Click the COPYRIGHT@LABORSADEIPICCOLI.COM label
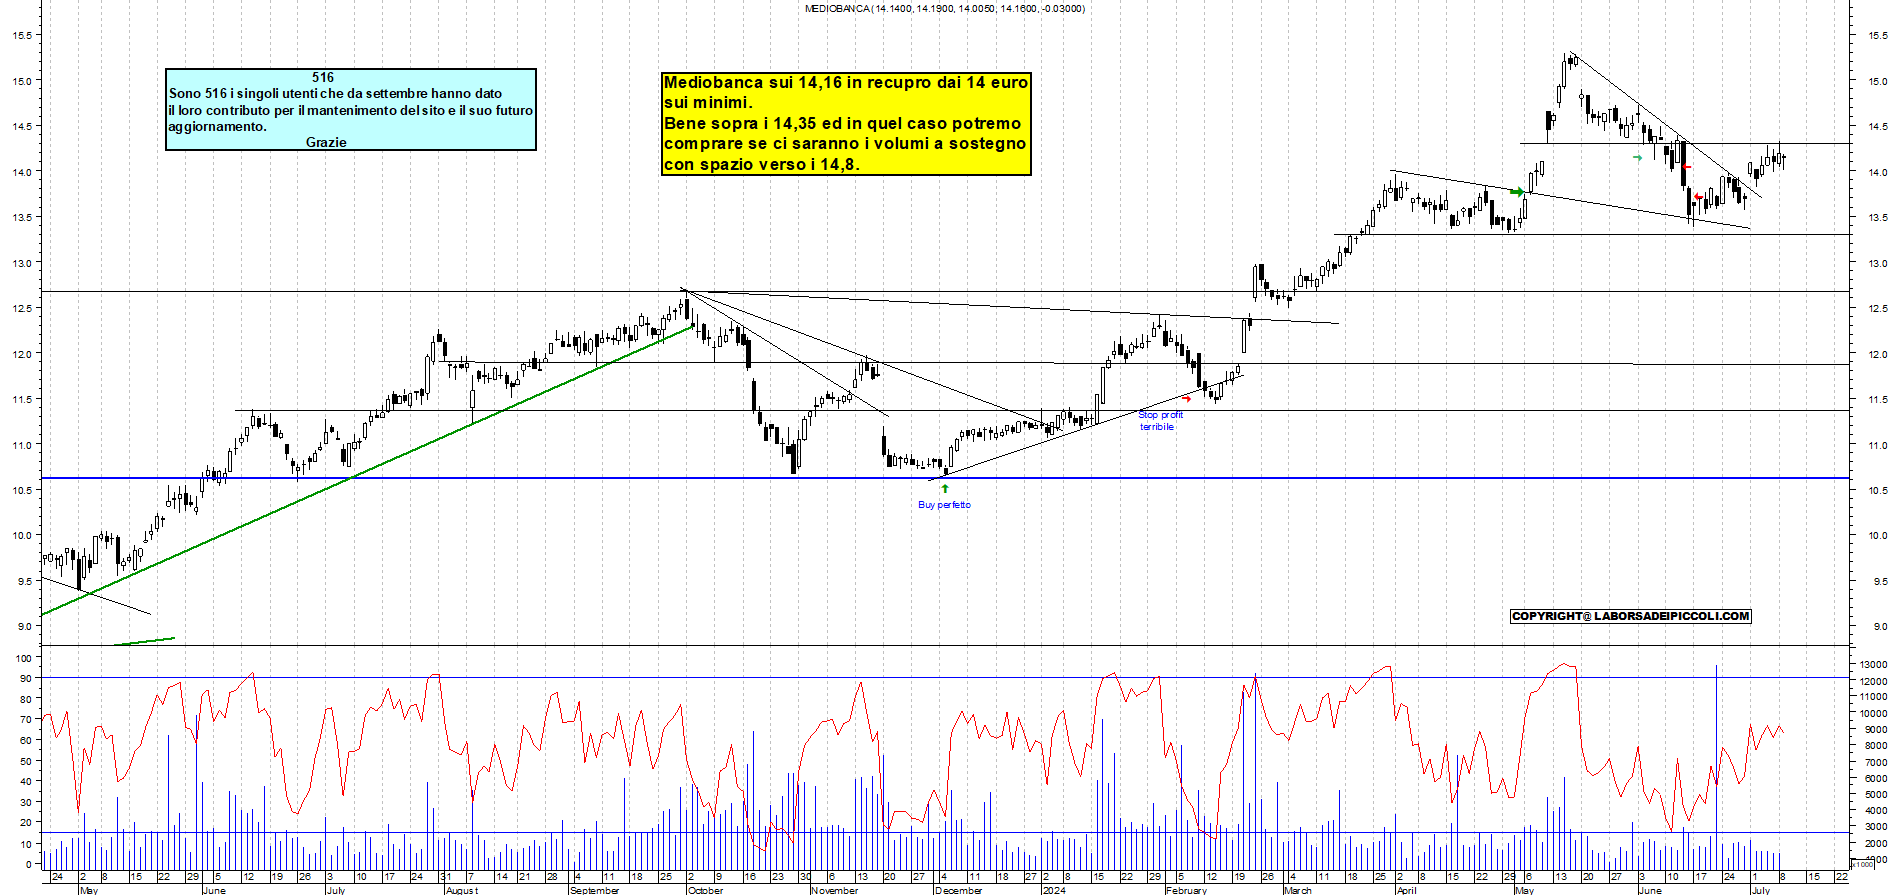1890x895 pixels. pyautogui.click(x=1630, y=616)
